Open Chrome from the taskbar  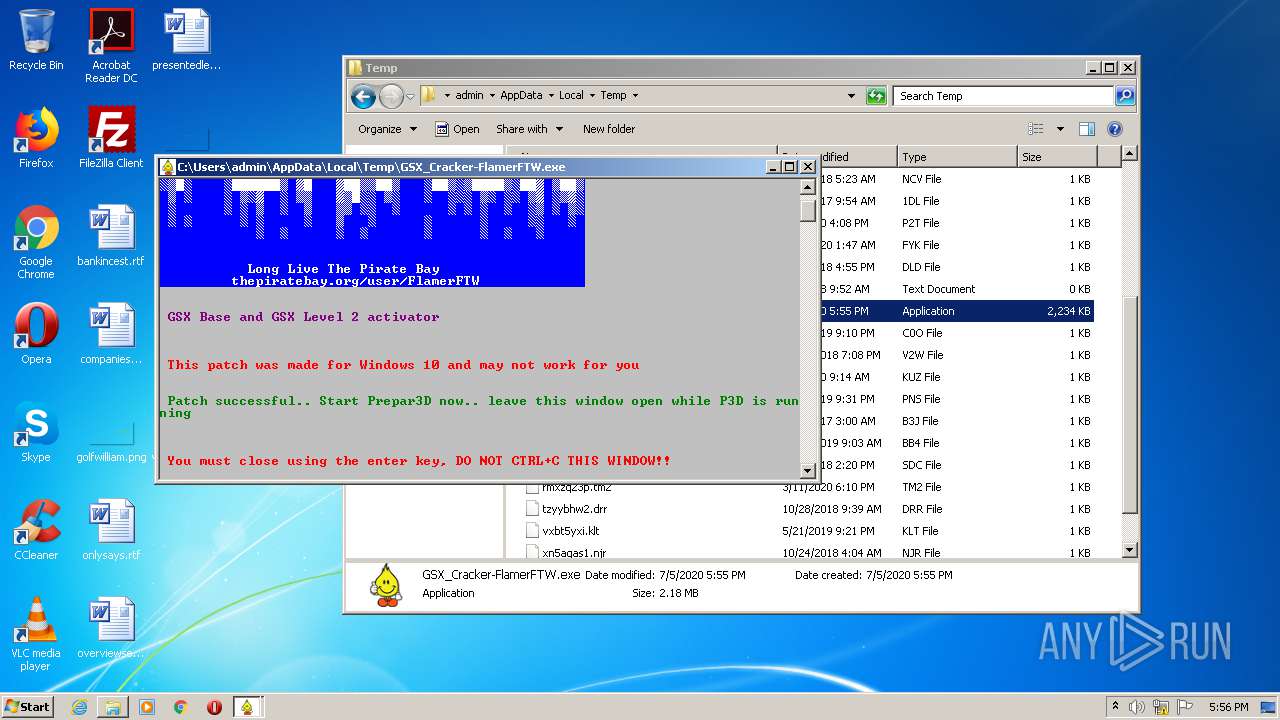[181, 707]
